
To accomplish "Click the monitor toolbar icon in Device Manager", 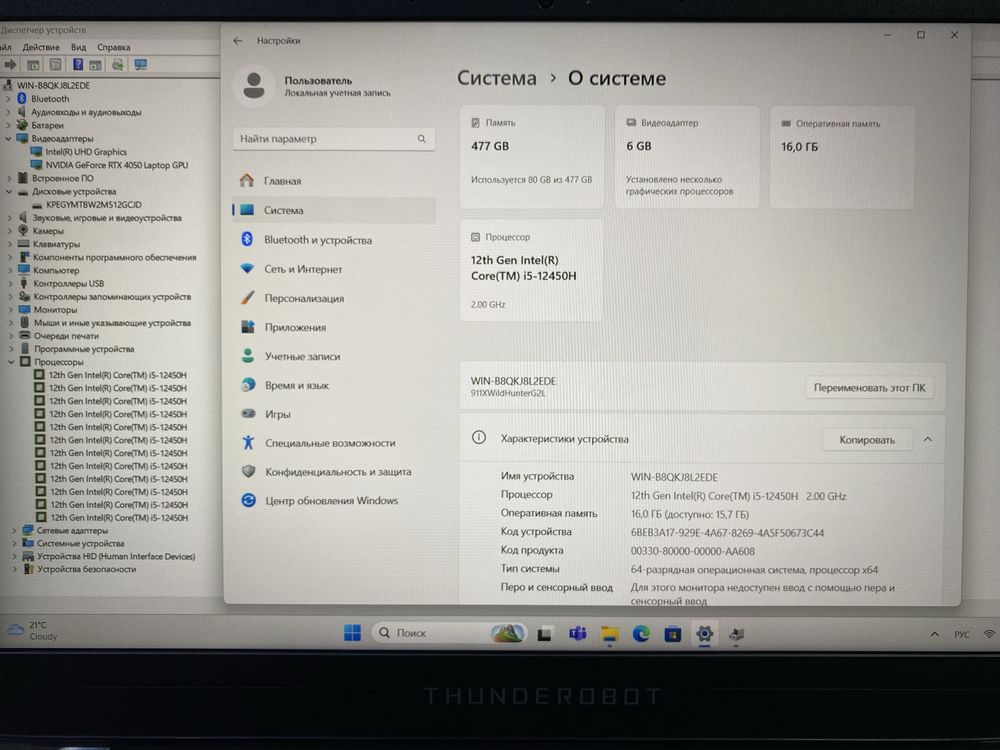I will point(140,64).
